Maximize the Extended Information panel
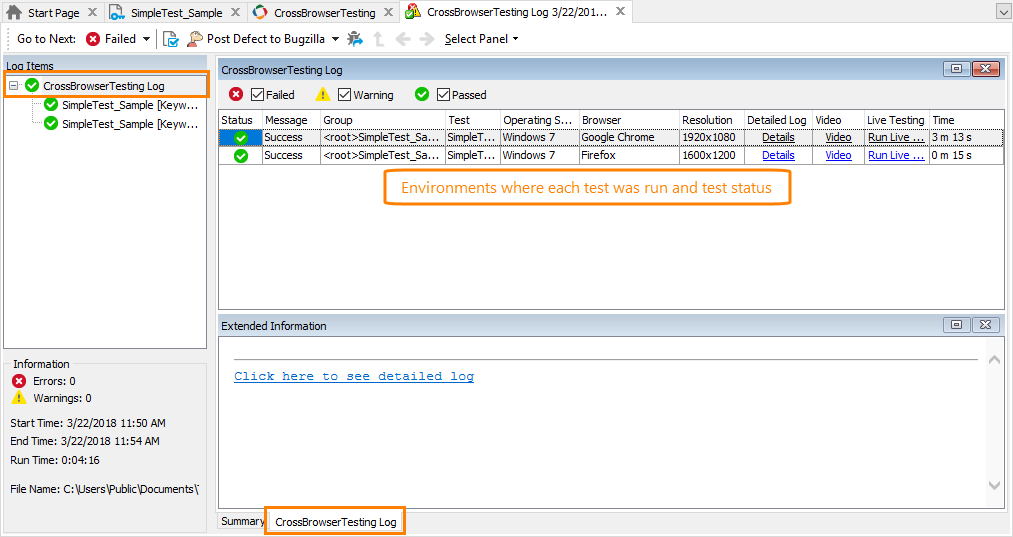This screenshot has height=537, width=1013. [x=956, y=325]
